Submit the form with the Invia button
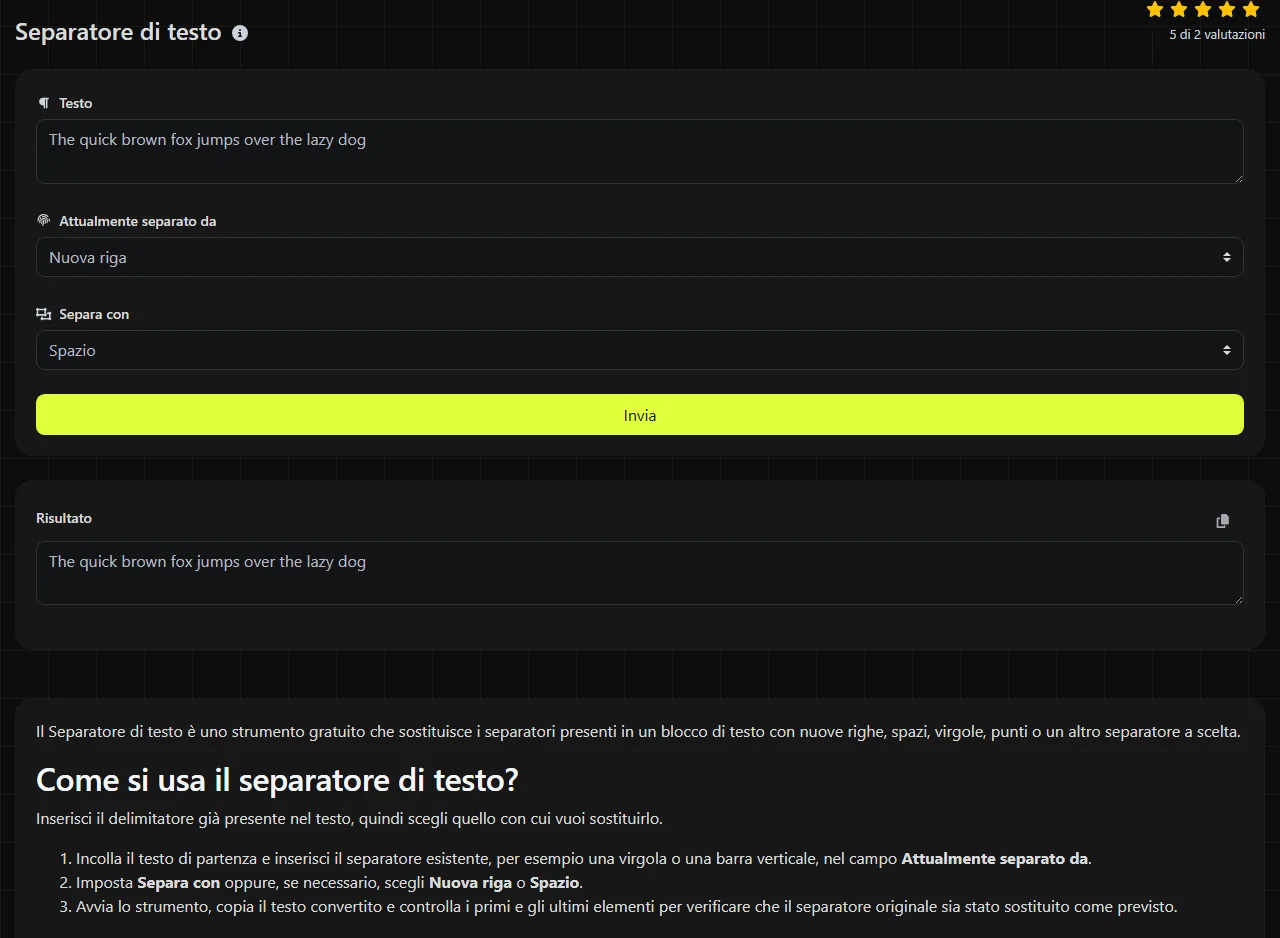 click(x=640, y=415)
